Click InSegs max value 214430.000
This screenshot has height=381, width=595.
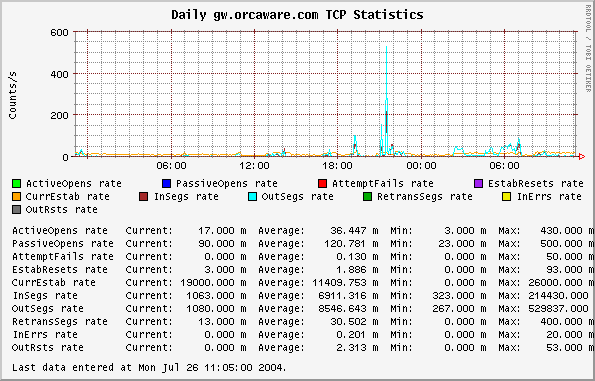(x=558, y=296)
